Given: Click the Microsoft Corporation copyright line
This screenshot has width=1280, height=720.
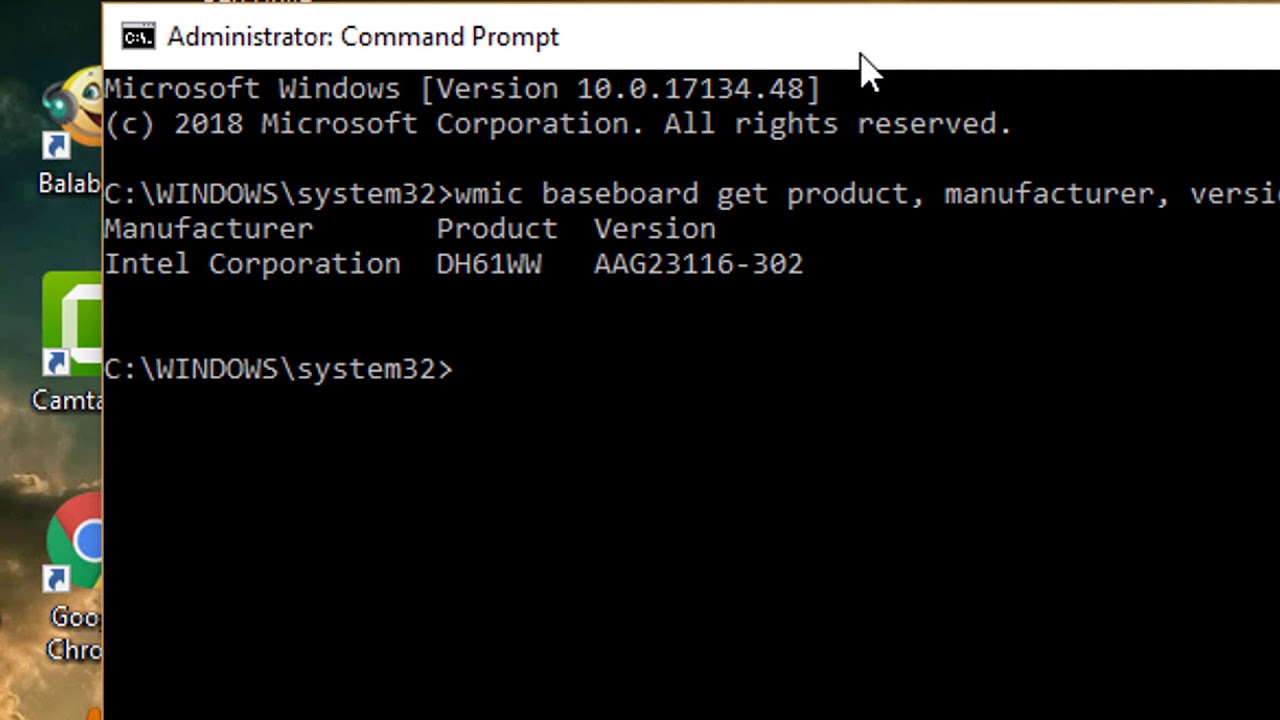Looking at the screenshot, I should (x=558, y=124).
